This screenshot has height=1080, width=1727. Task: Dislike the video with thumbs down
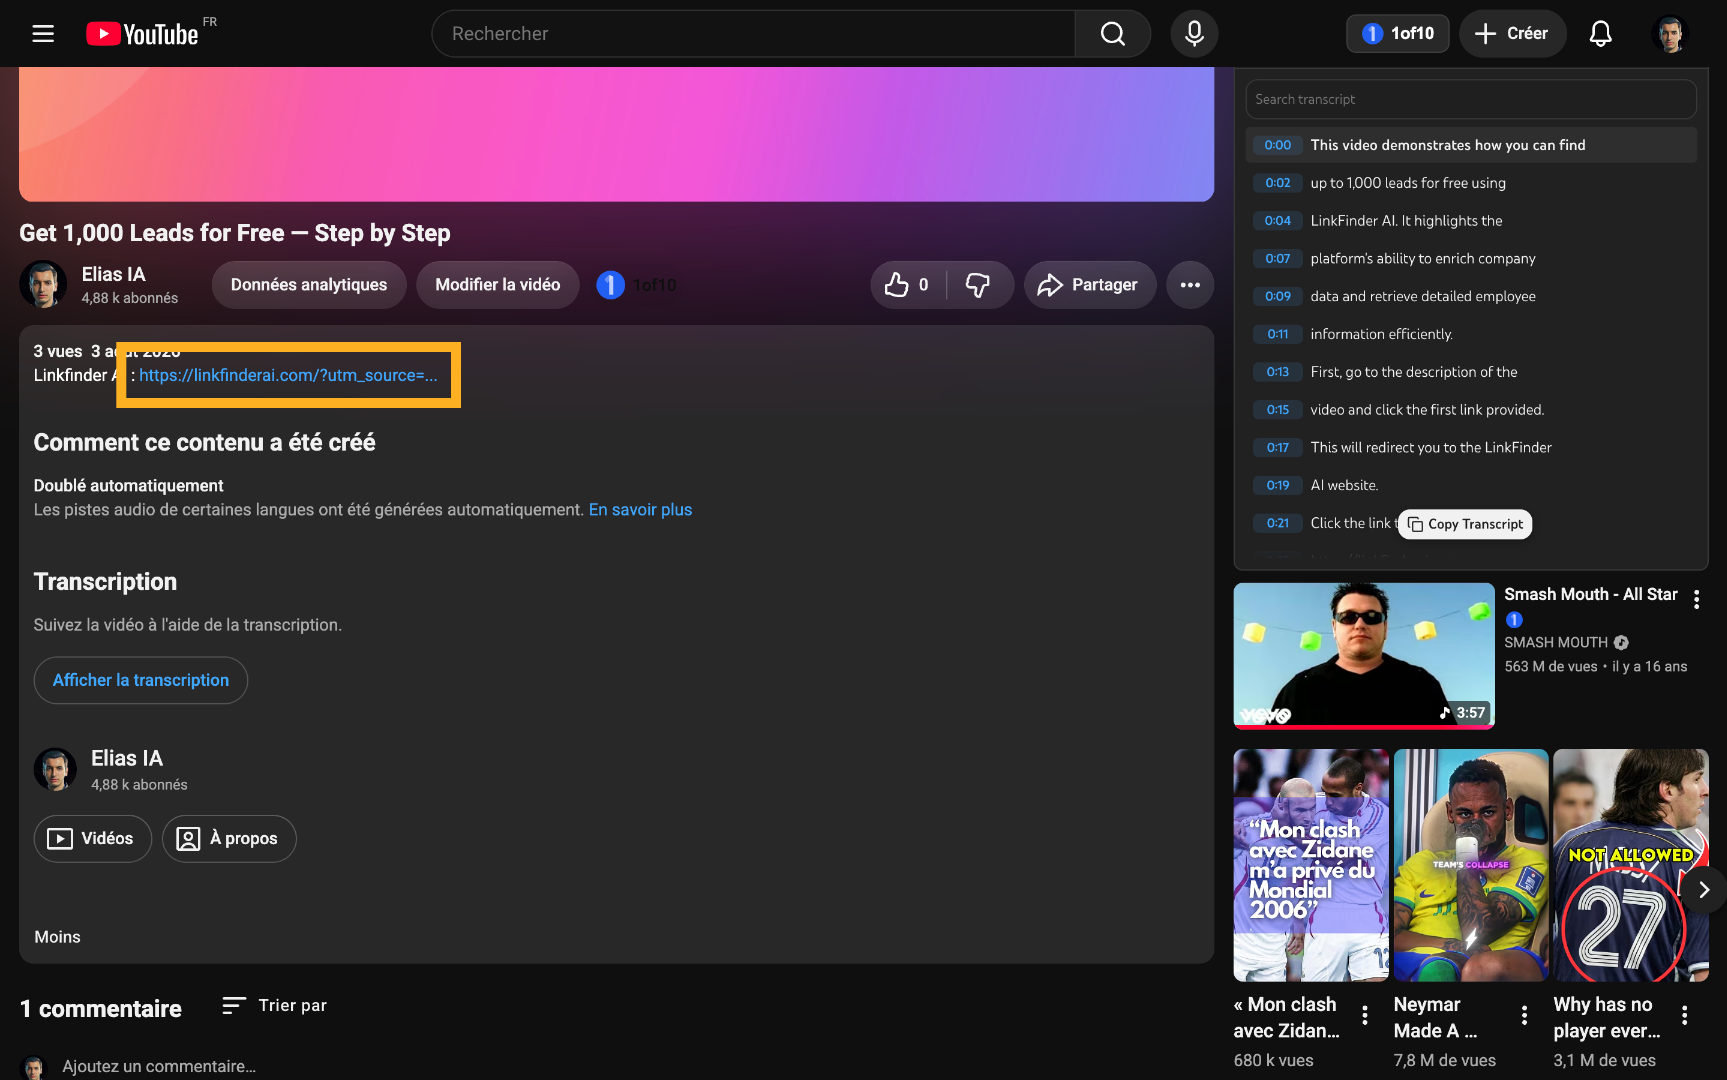[x=978, y=285]
